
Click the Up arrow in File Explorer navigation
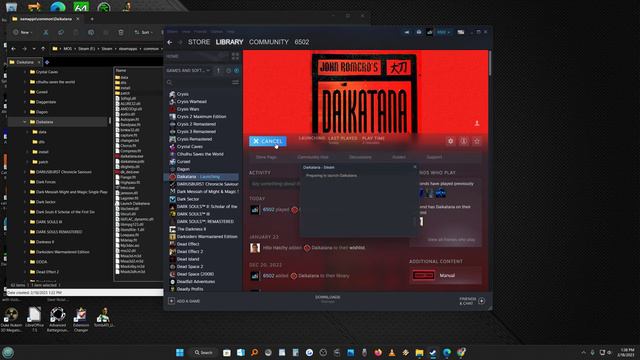click(43, 49)
